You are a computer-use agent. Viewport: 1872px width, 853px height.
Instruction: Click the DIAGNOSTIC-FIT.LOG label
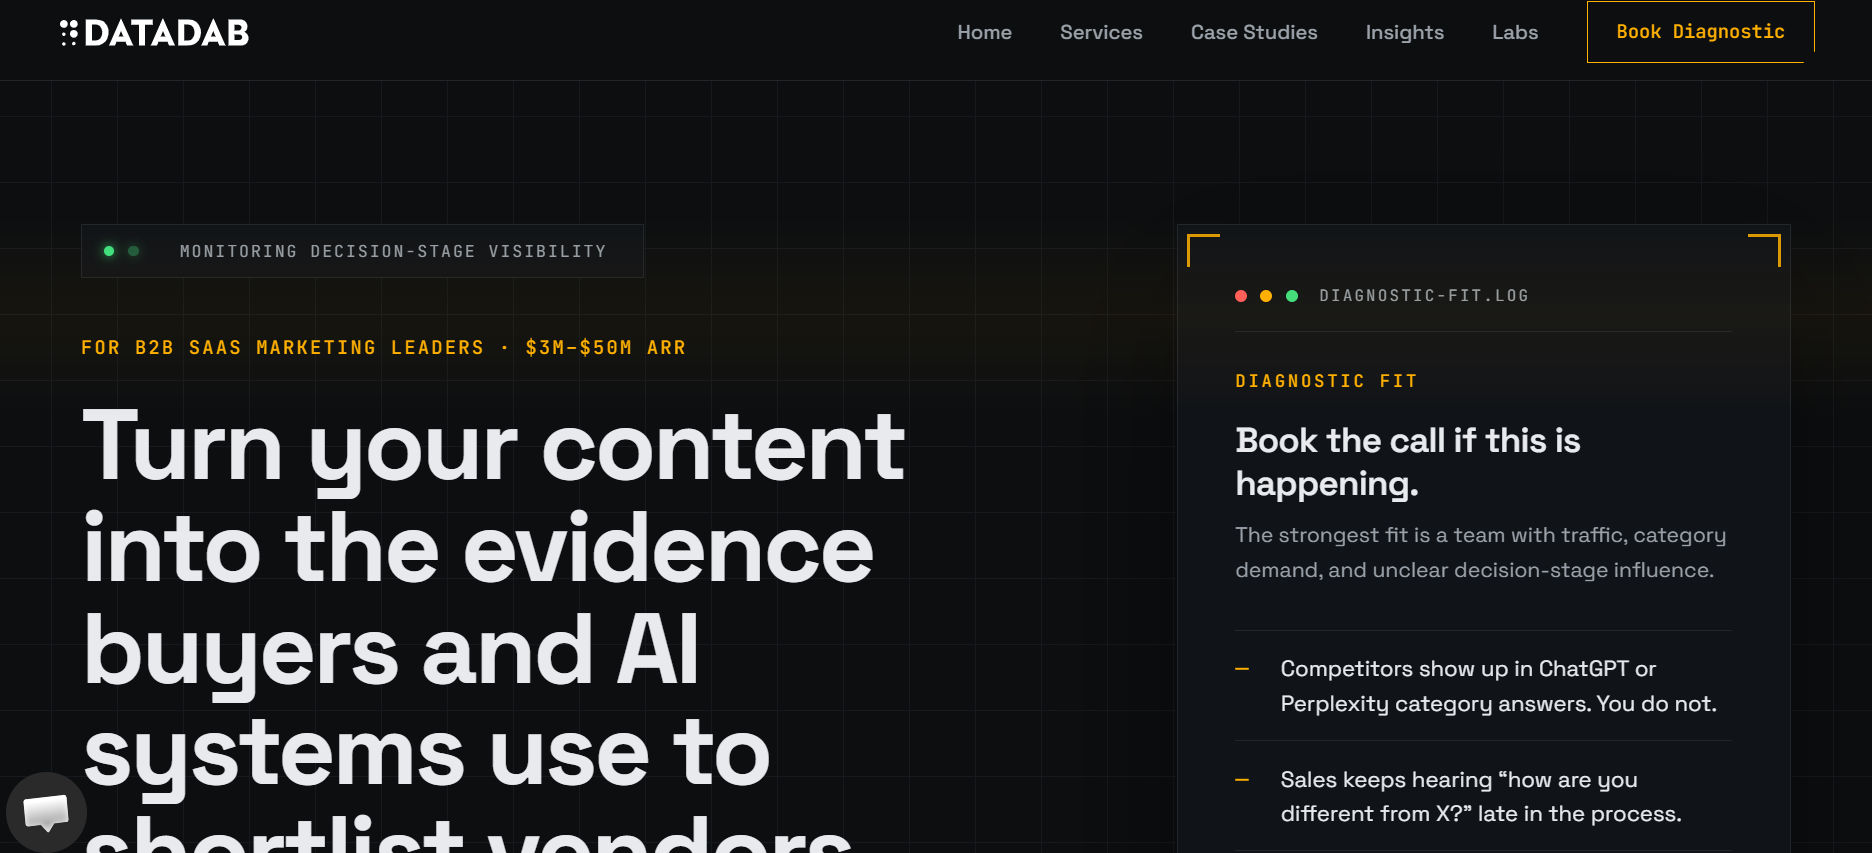pyautogui.click(x=1423, y=296)
